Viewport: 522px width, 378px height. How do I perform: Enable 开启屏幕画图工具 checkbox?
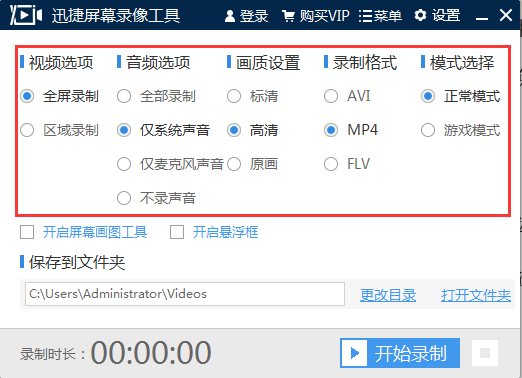(27, 232)
